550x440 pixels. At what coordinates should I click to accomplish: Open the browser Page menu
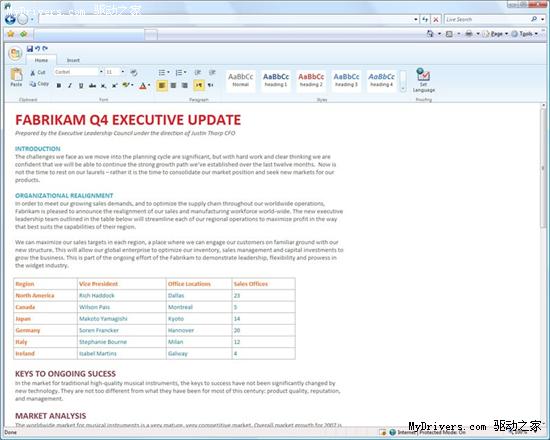click(496, 34)
